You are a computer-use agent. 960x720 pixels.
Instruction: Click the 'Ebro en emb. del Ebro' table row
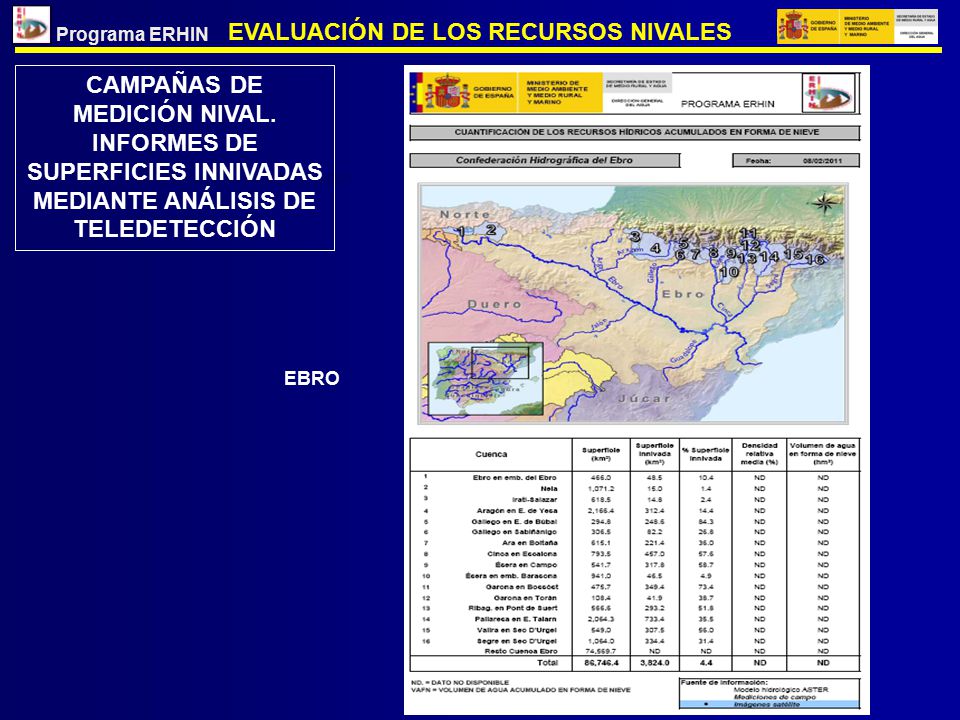(635, 478)
